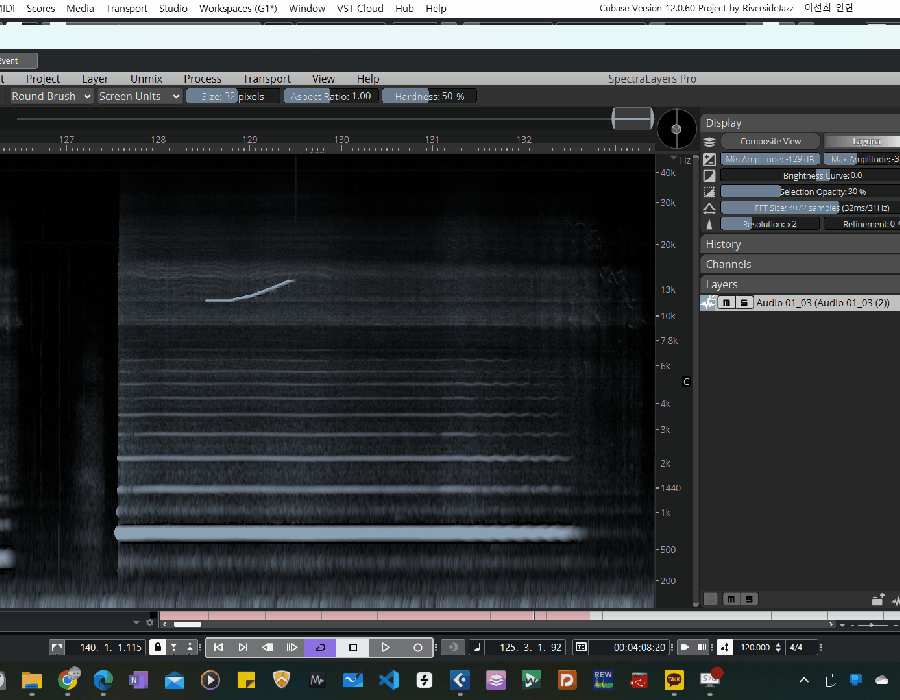Click the horizontal zoom slider handle above ruler
Image resolution: width=900 pixels, height=700 pixels.
tap(633, 119)
